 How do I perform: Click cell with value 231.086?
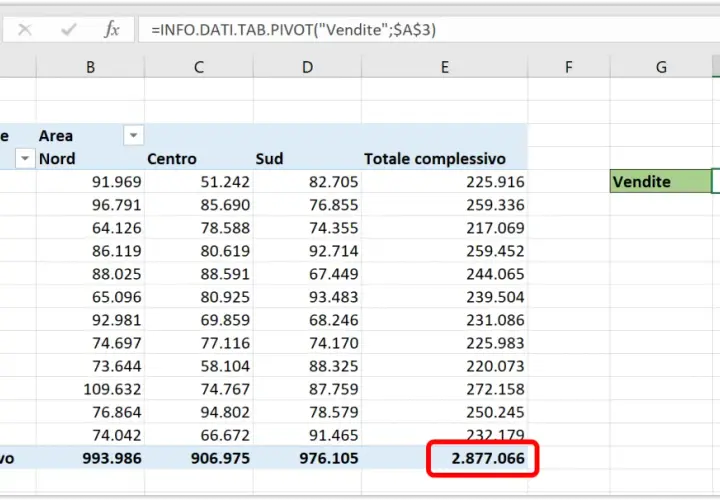444,320
